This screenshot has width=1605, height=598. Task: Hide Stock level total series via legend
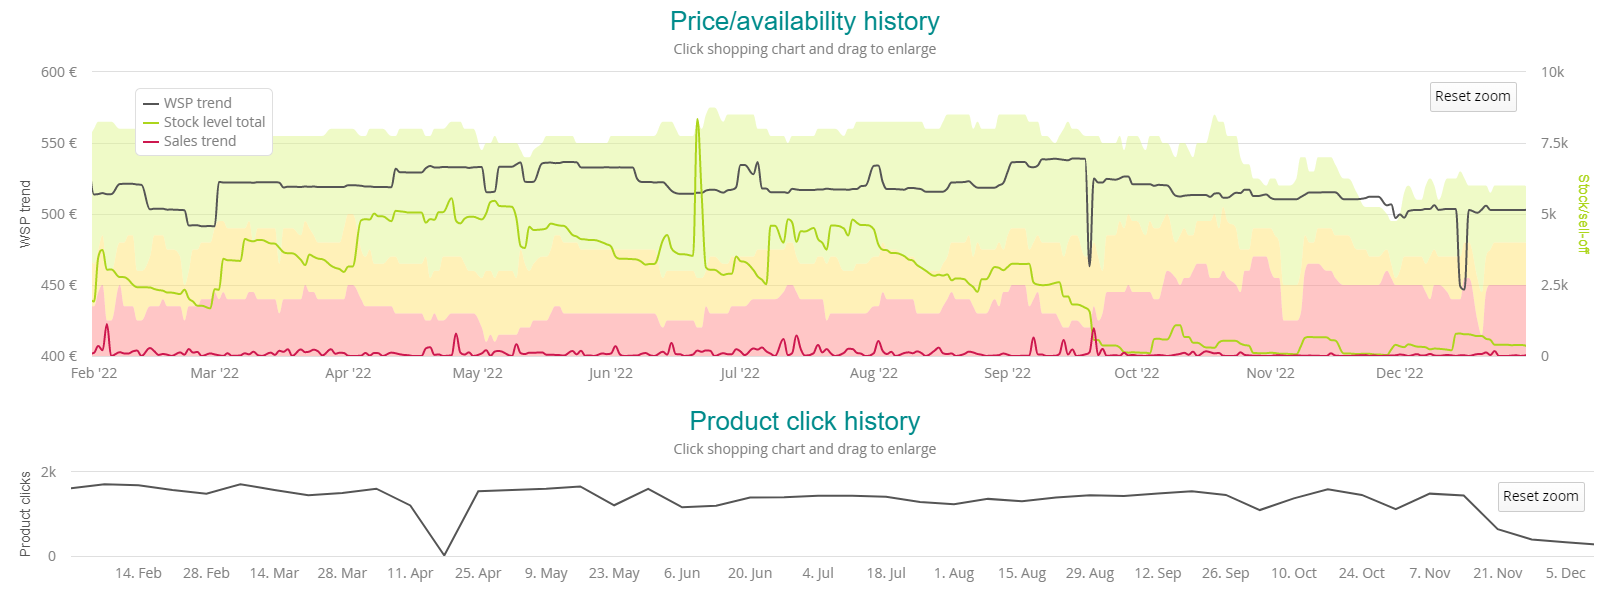pos(214,122)
